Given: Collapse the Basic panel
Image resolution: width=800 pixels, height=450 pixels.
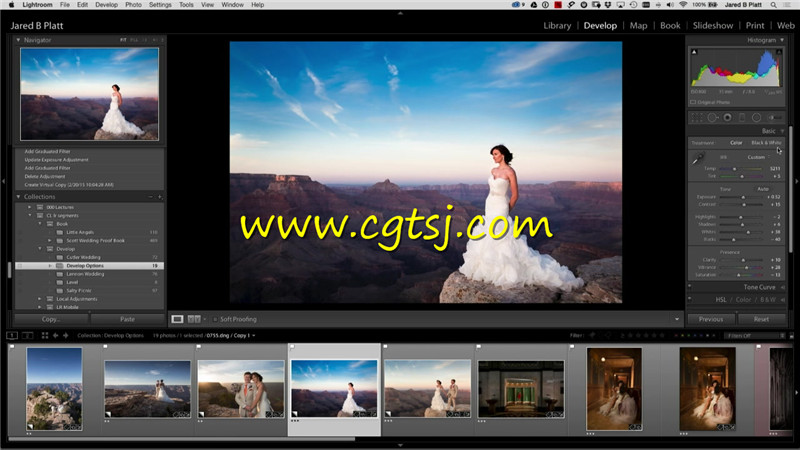Looking at the screenshot, I should click(782, 131).
